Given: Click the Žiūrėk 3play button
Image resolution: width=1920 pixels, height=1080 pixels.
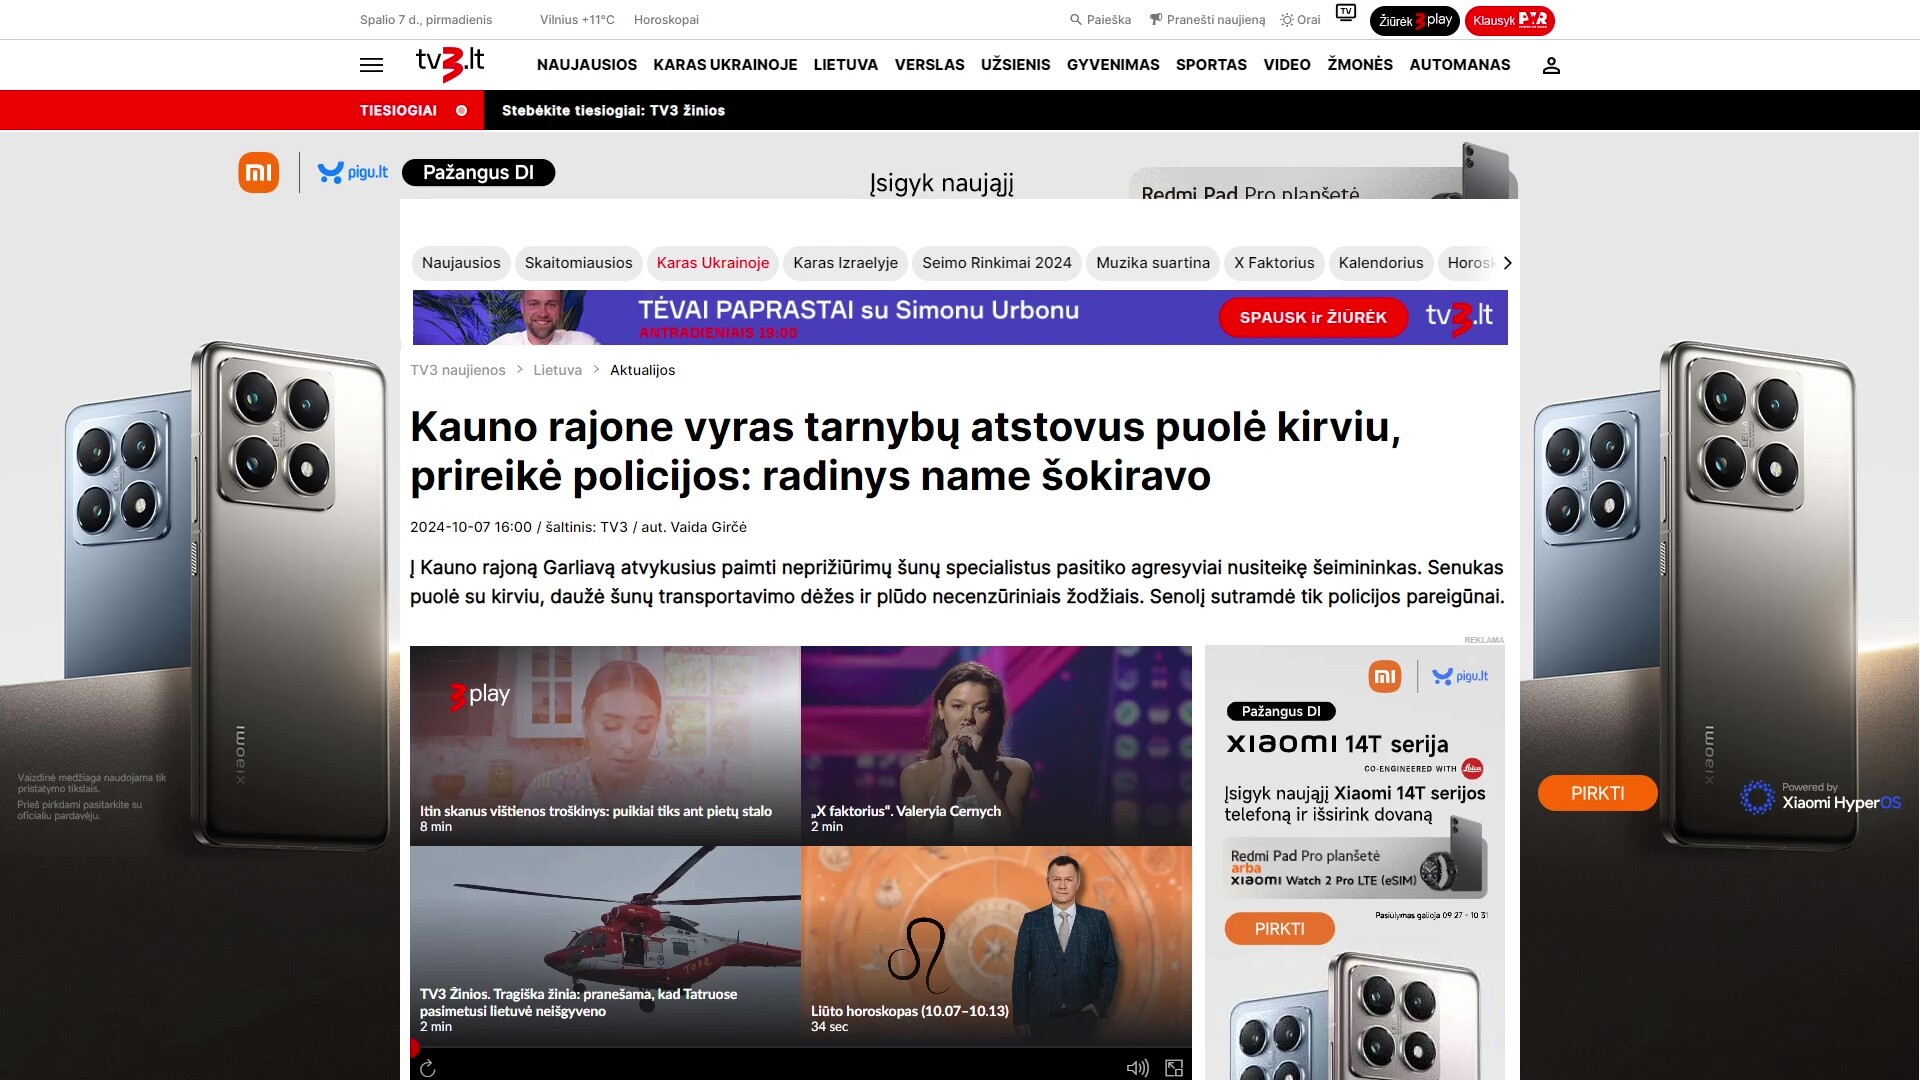Looking at the screenshot, I should click(x=1415, y=20).
